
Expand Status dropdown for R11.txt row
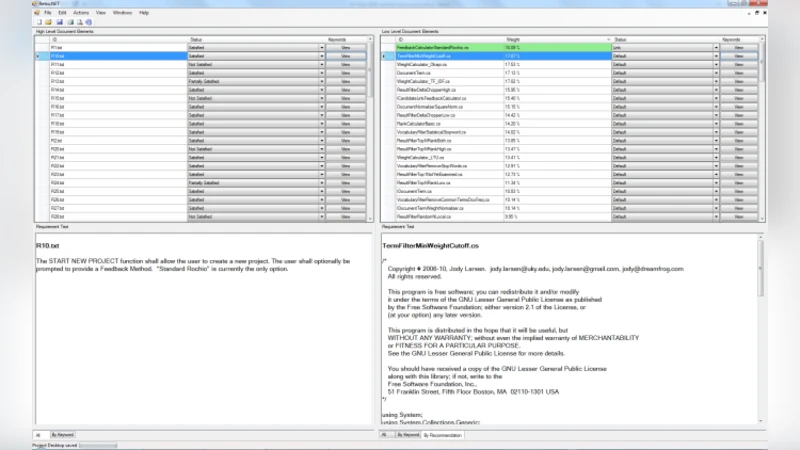322,64
